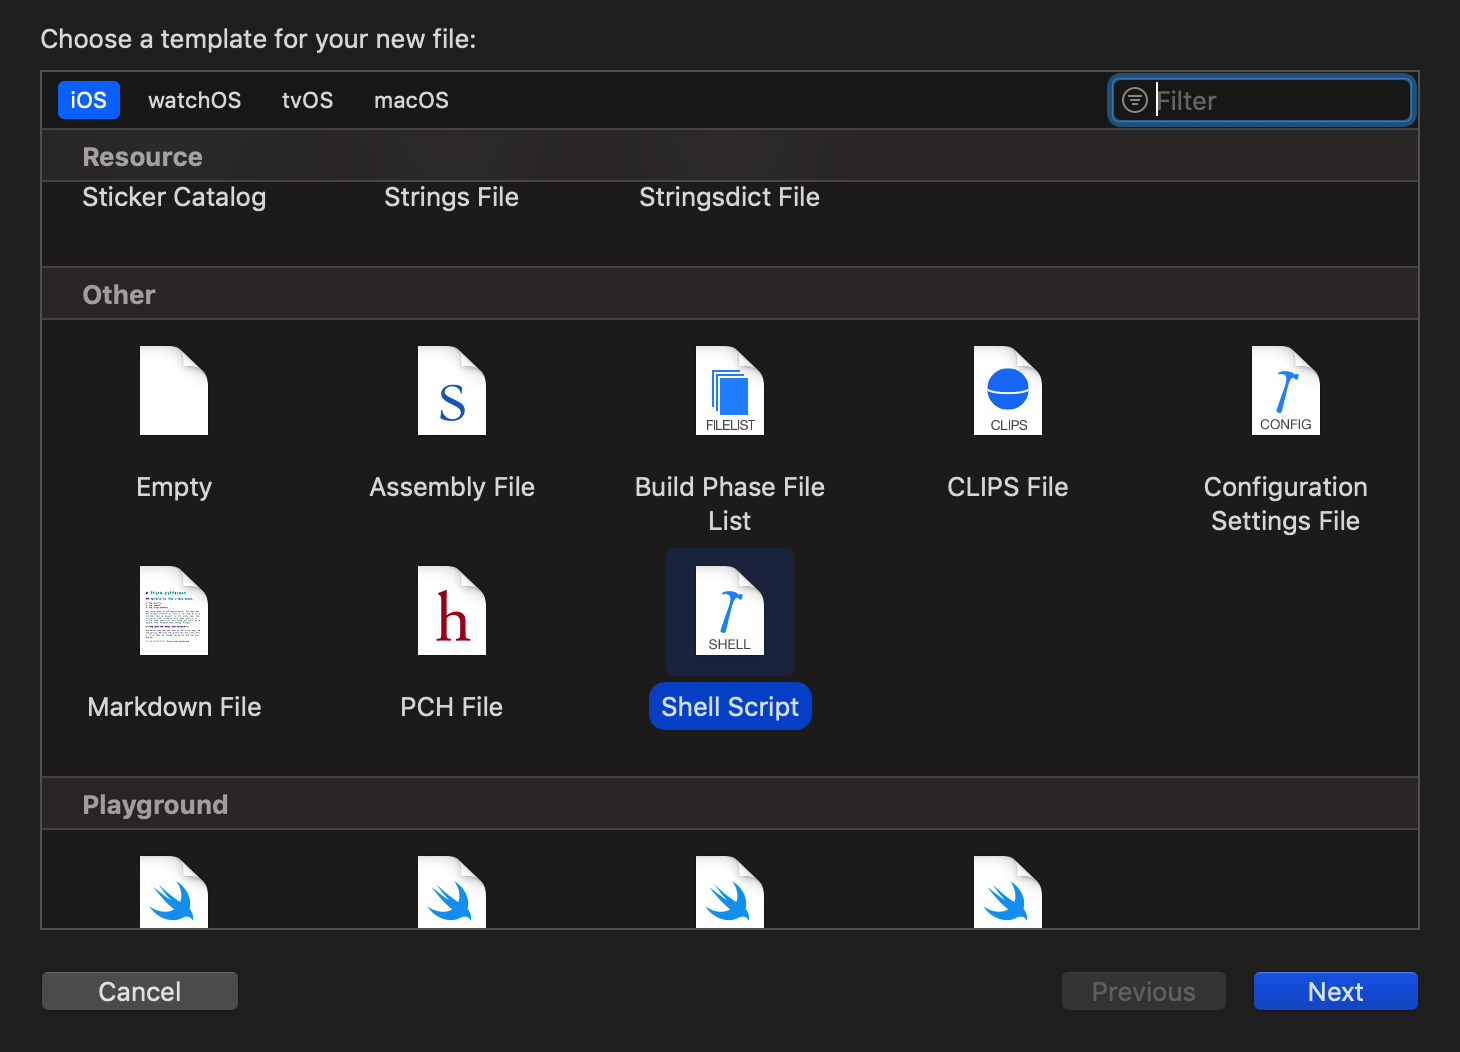Viewport: 1460px width, 1052px height.
Task: Click the Empty template label
Action: click(174, 487)
